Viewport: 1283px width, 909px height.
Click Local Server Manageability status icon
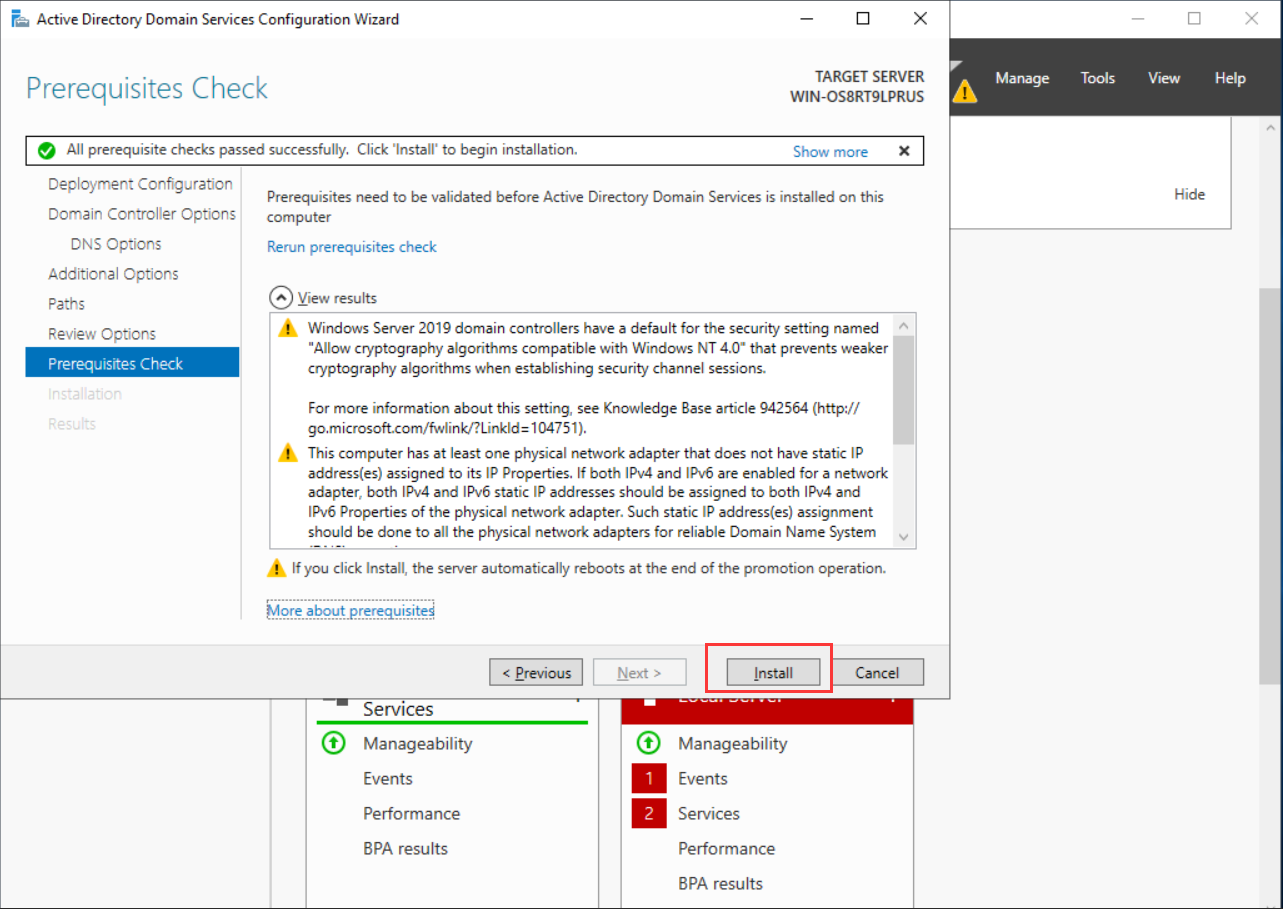click(x=648, y=743)
